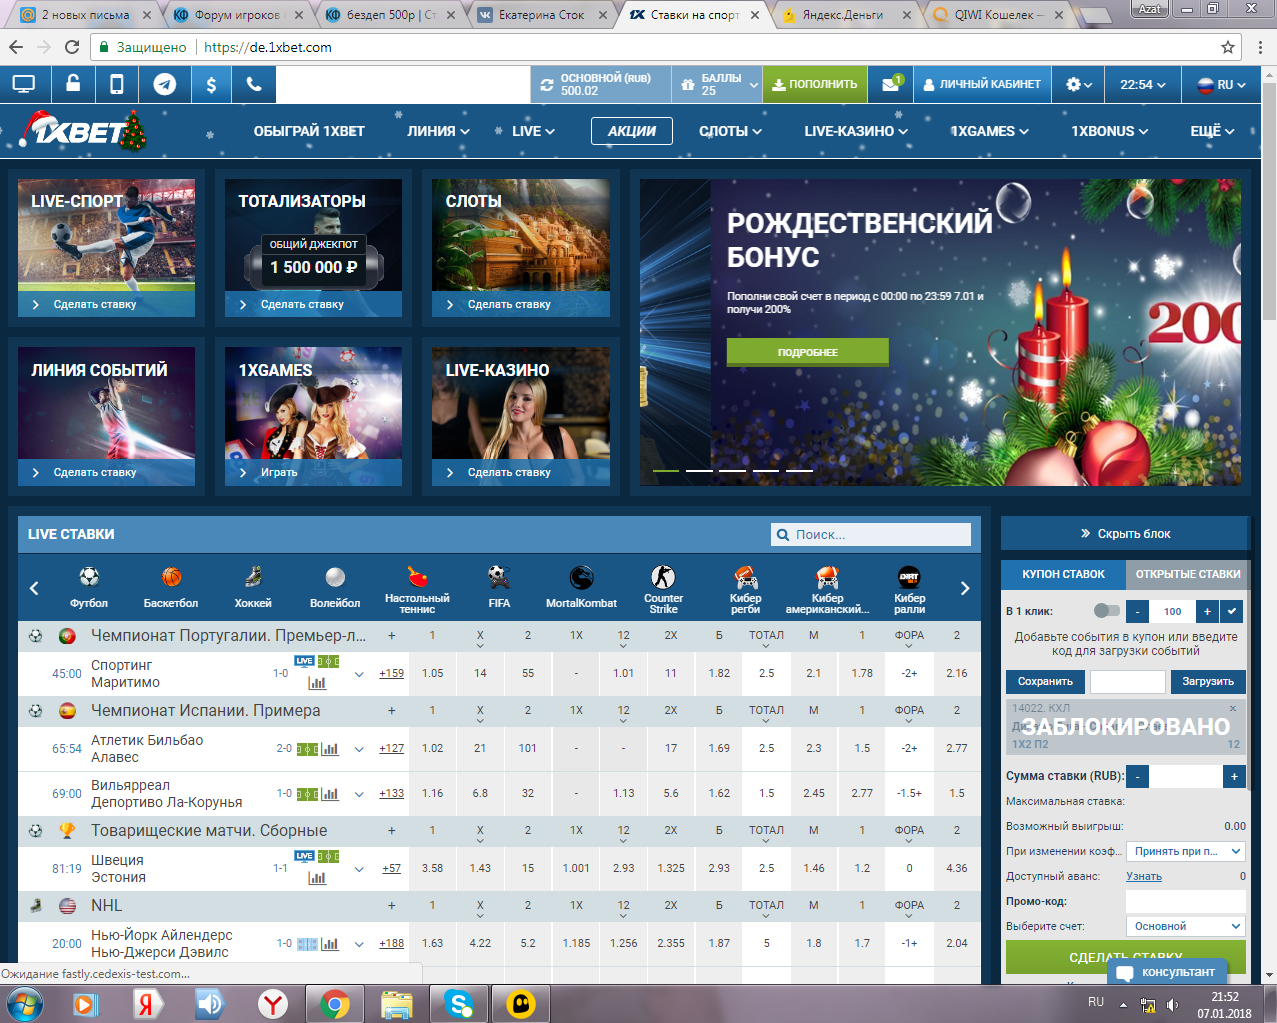Viewport: 1277px width, 1023px height.
Task: Select Волейбол sport icon
Action: (x=335, y=586)
